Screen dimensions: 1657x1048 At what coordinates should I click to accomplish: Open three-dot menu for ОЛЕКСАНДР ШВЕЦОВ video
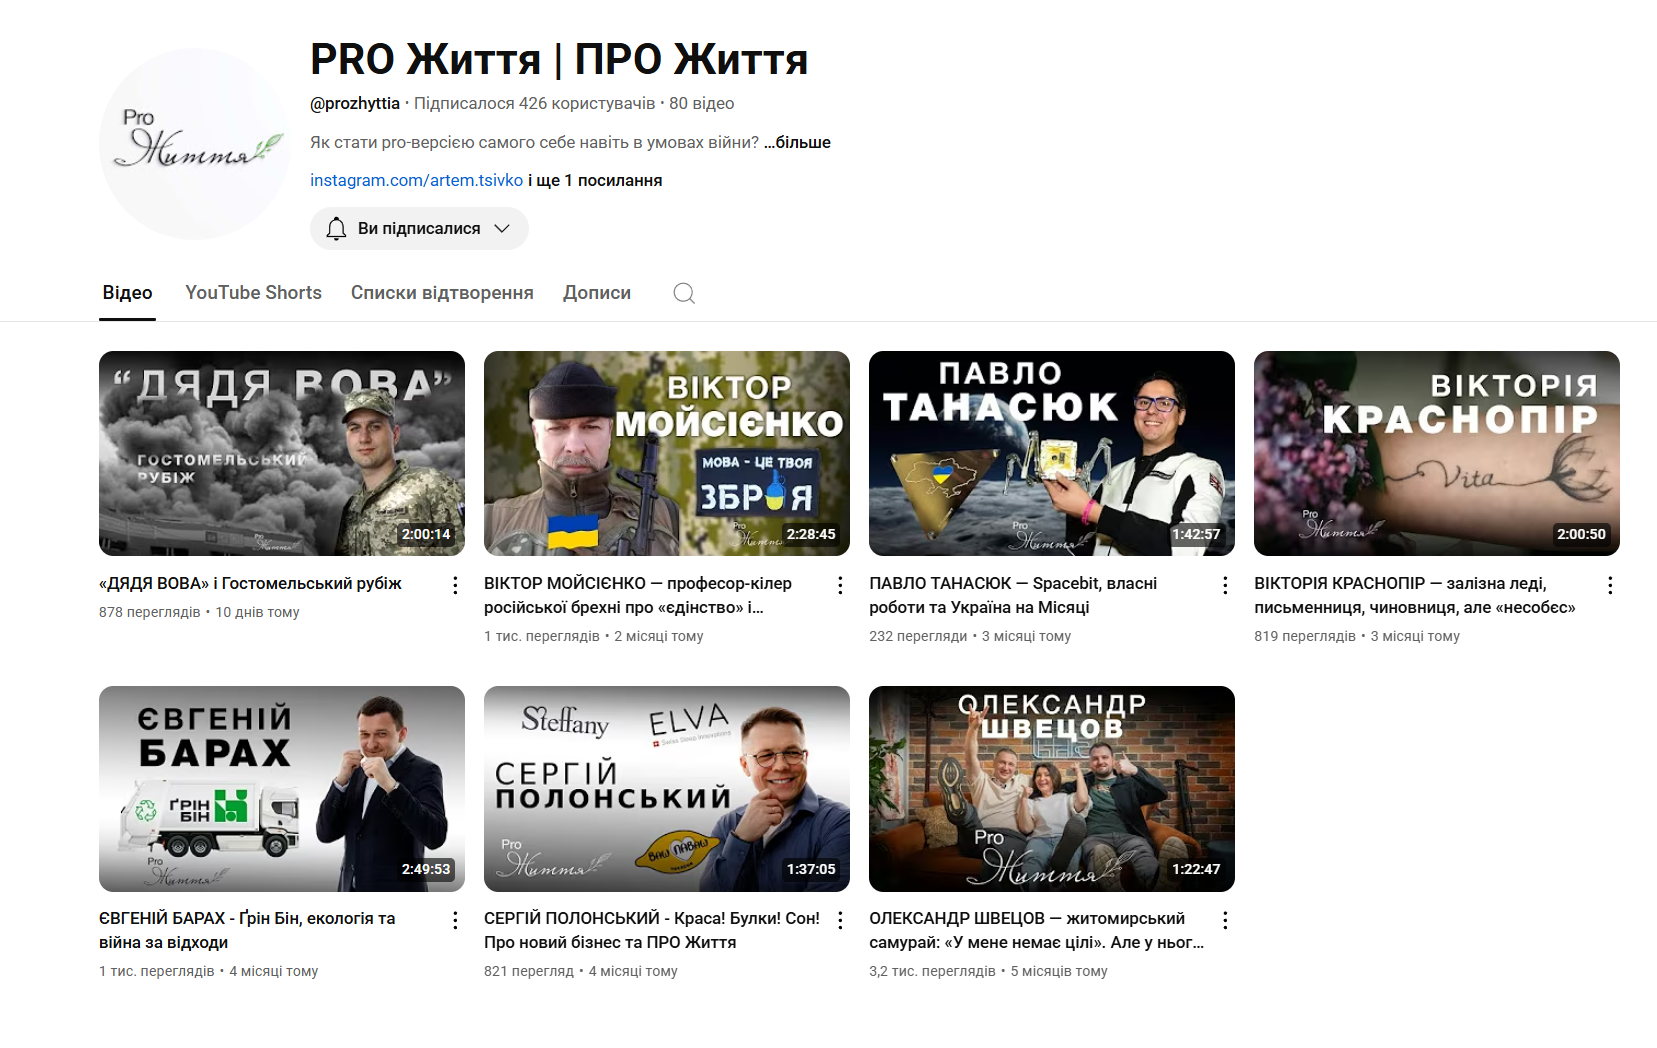click(x=1225, y=920)
